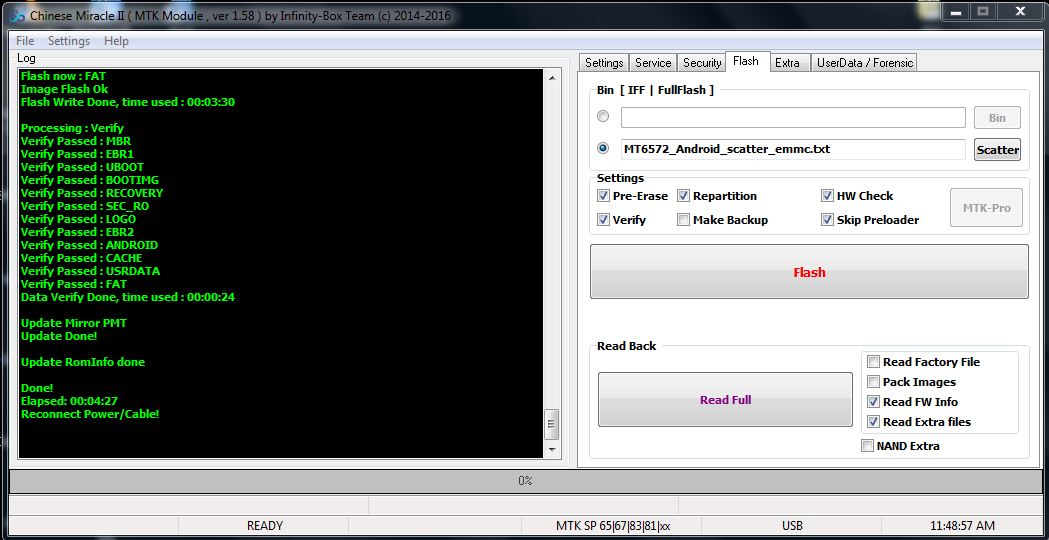The height and width of the screenshot is (540, 1049).
Task: Select the scatter file radio button
Action: (603, 148)
